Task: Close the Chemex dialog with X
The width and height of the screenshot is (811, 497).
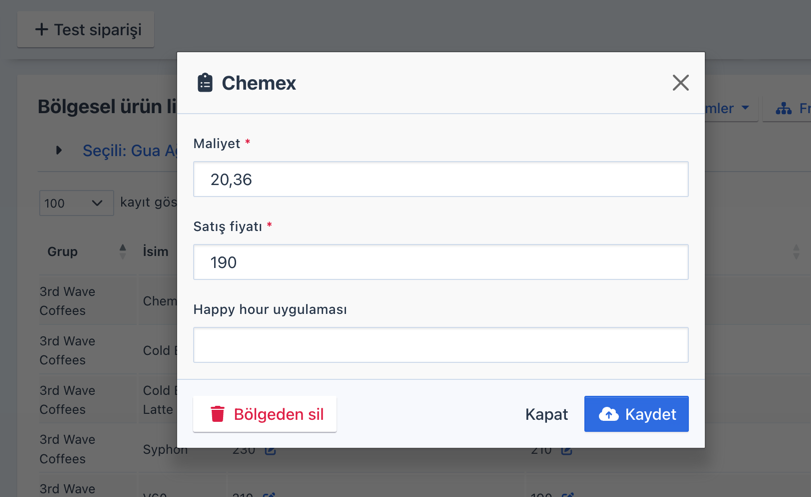Action: [x=680, y=83]
